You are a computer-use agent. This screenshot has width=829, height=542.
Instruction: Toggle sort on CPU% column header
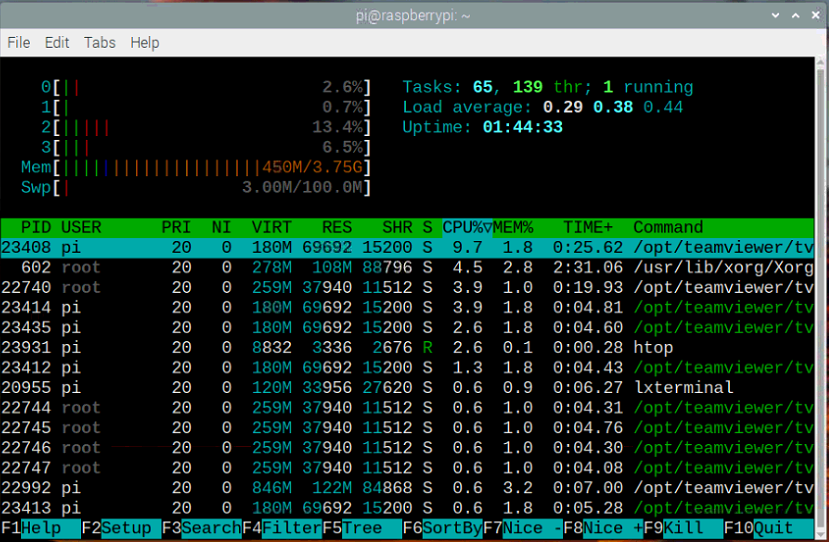467,227
